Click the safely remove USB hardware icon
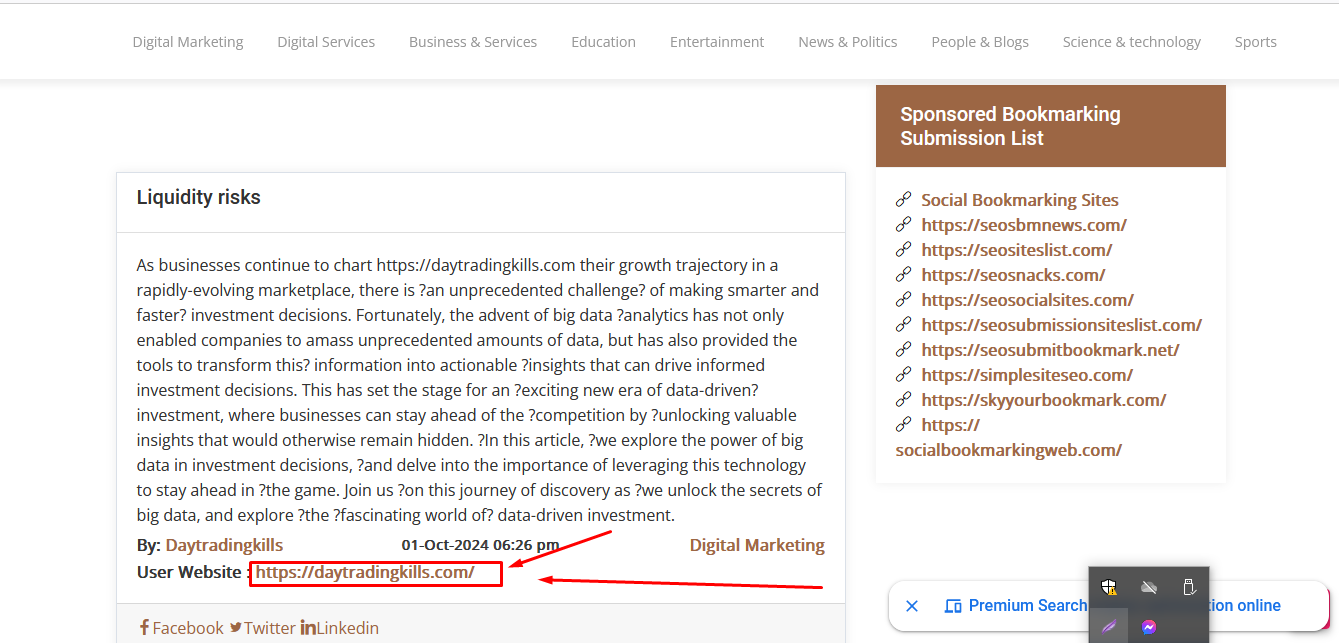Image resolution: width=1339 pixels, height=643 pixels. pyautogui.click(x=1189, y=587)
